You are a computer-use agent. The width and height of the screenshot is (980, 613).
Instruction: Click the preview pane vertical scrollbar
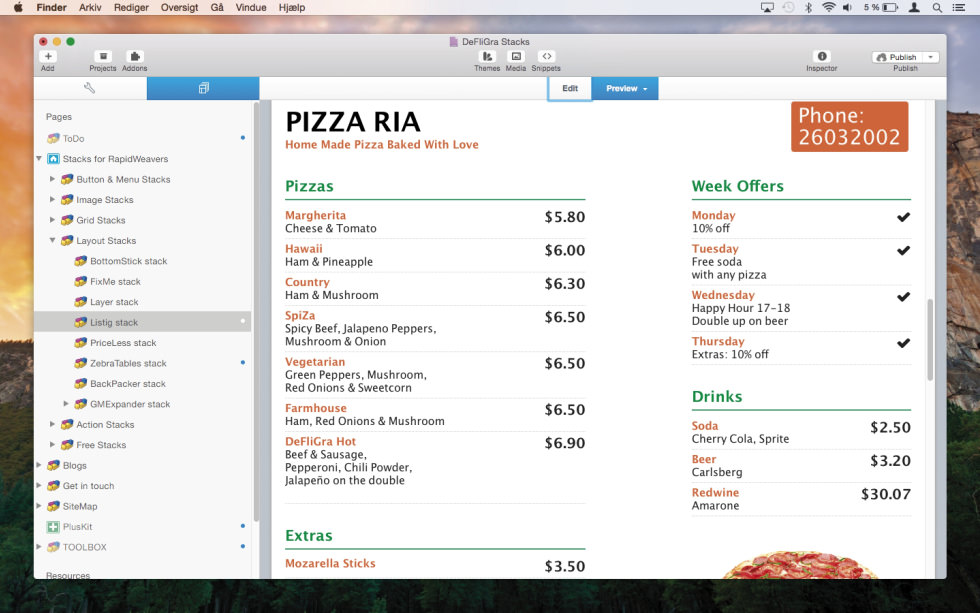pyautogui.click(x=930, y=340)
